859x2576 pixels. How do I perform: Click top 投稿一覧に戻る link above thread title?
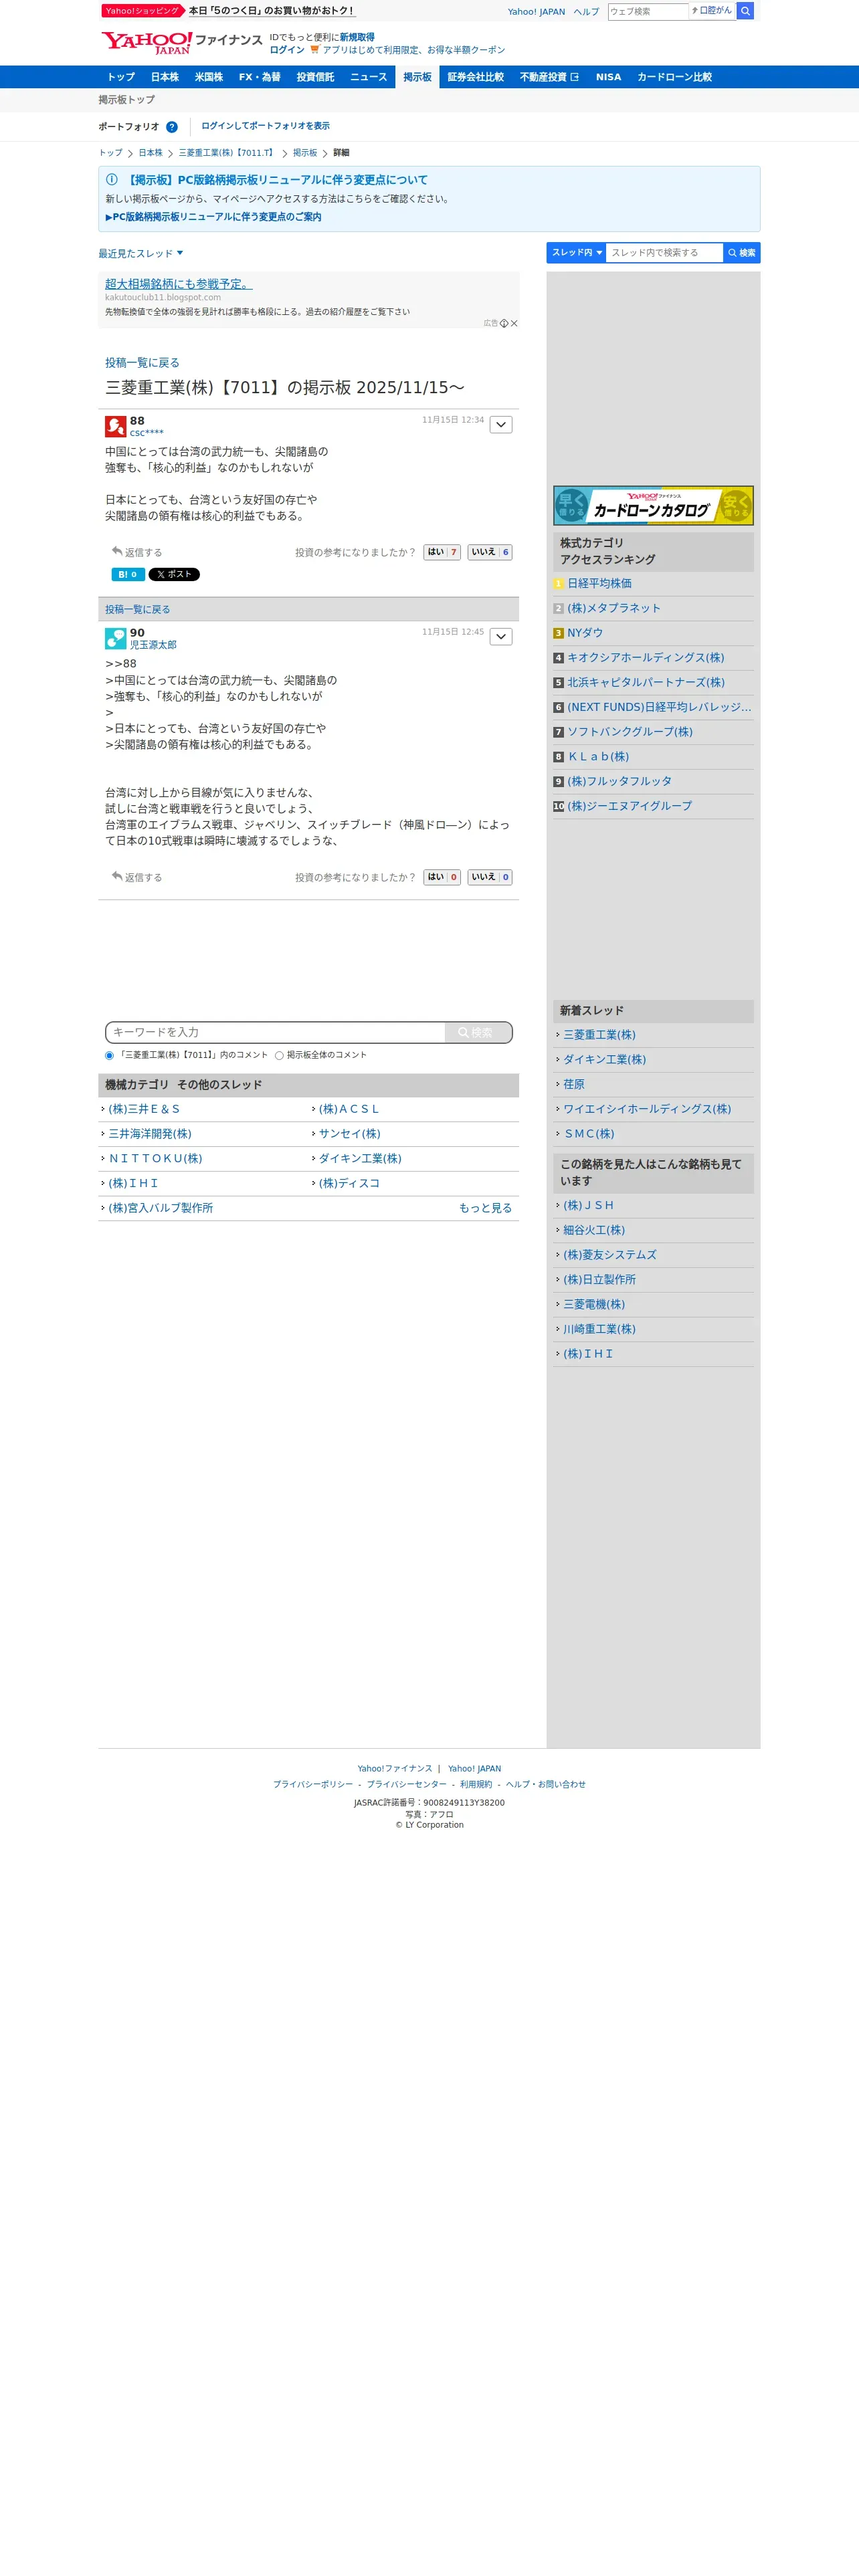[142, 363]
